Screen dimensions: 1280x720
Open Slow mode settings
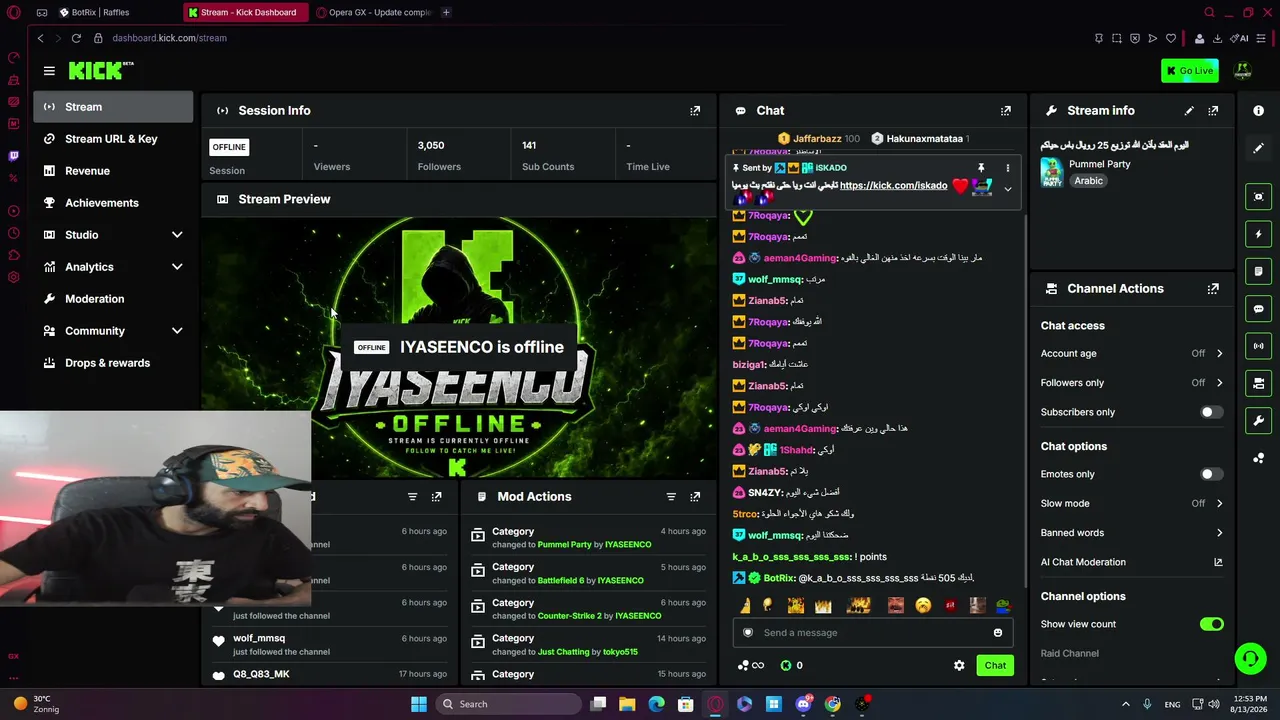pos(1132,503)
